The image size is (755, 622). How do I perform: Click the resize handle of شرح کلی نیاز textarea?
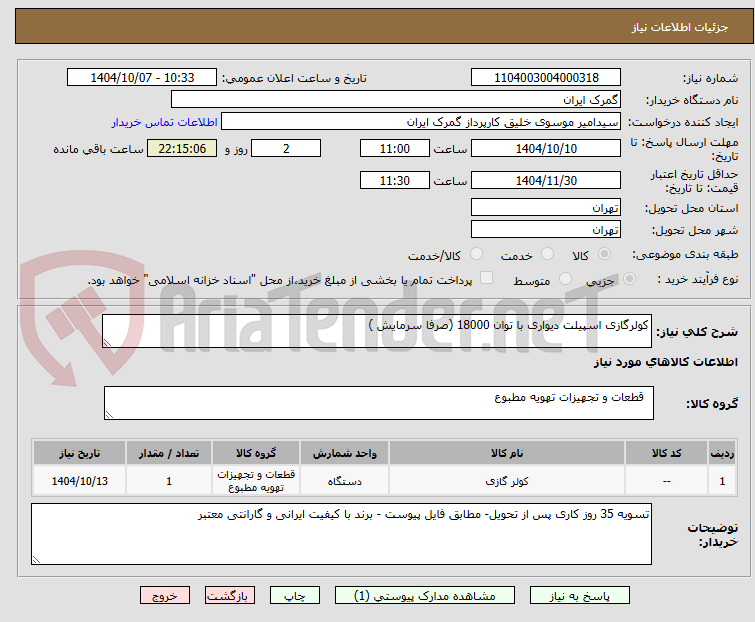coord(107,343)
